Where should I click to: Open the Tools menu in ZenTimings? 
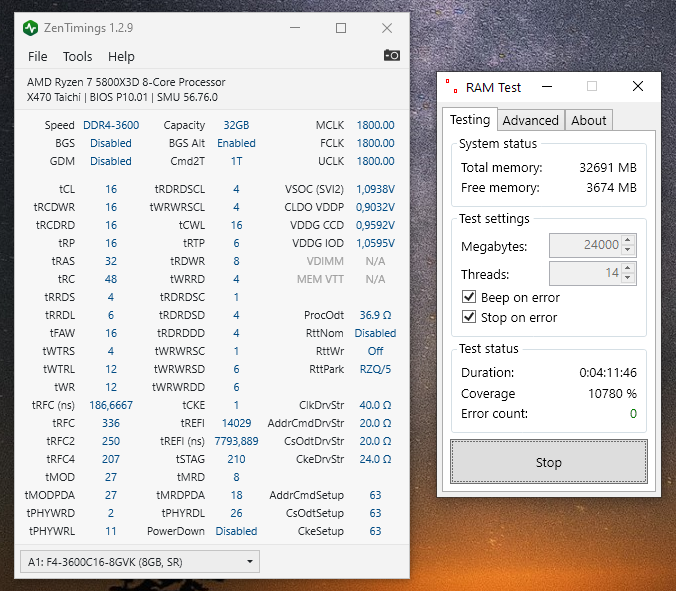tap(78, 56)
